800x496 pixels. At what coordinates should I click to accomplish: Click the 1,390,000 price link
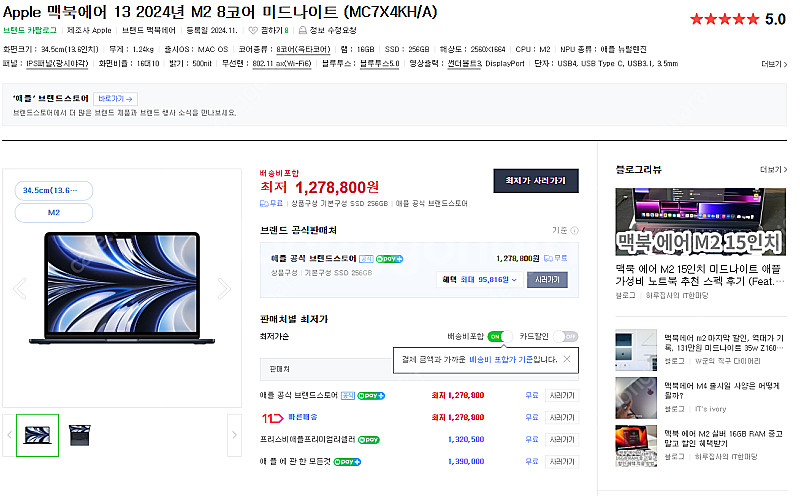coord(466,462)
